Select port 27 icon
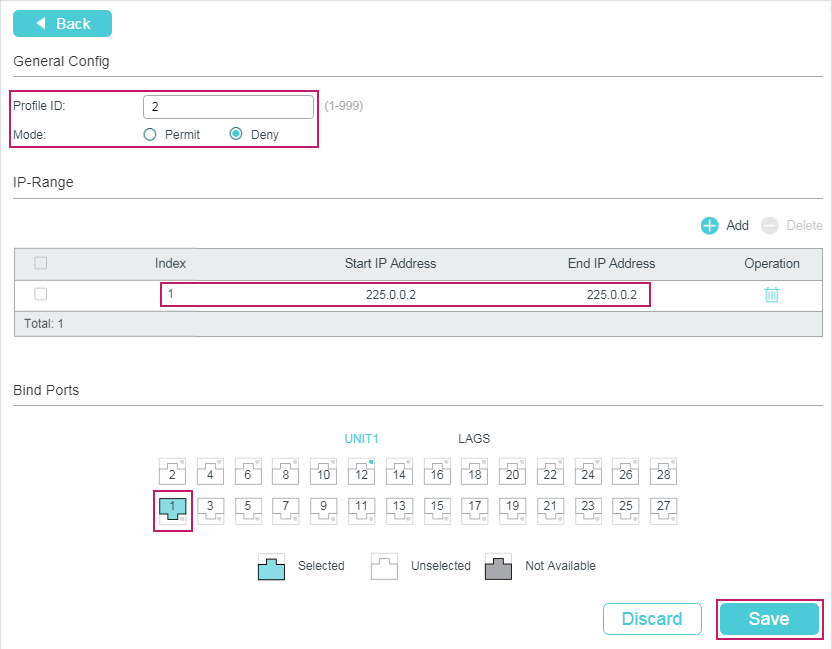Screen dimensions: 832x649 click(x=662, y=510)
